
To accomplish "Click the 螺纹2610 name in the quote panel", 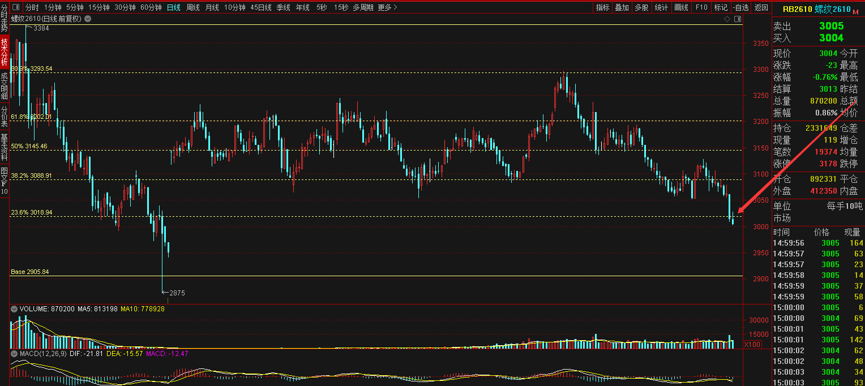I will click(x=833, y=9).
